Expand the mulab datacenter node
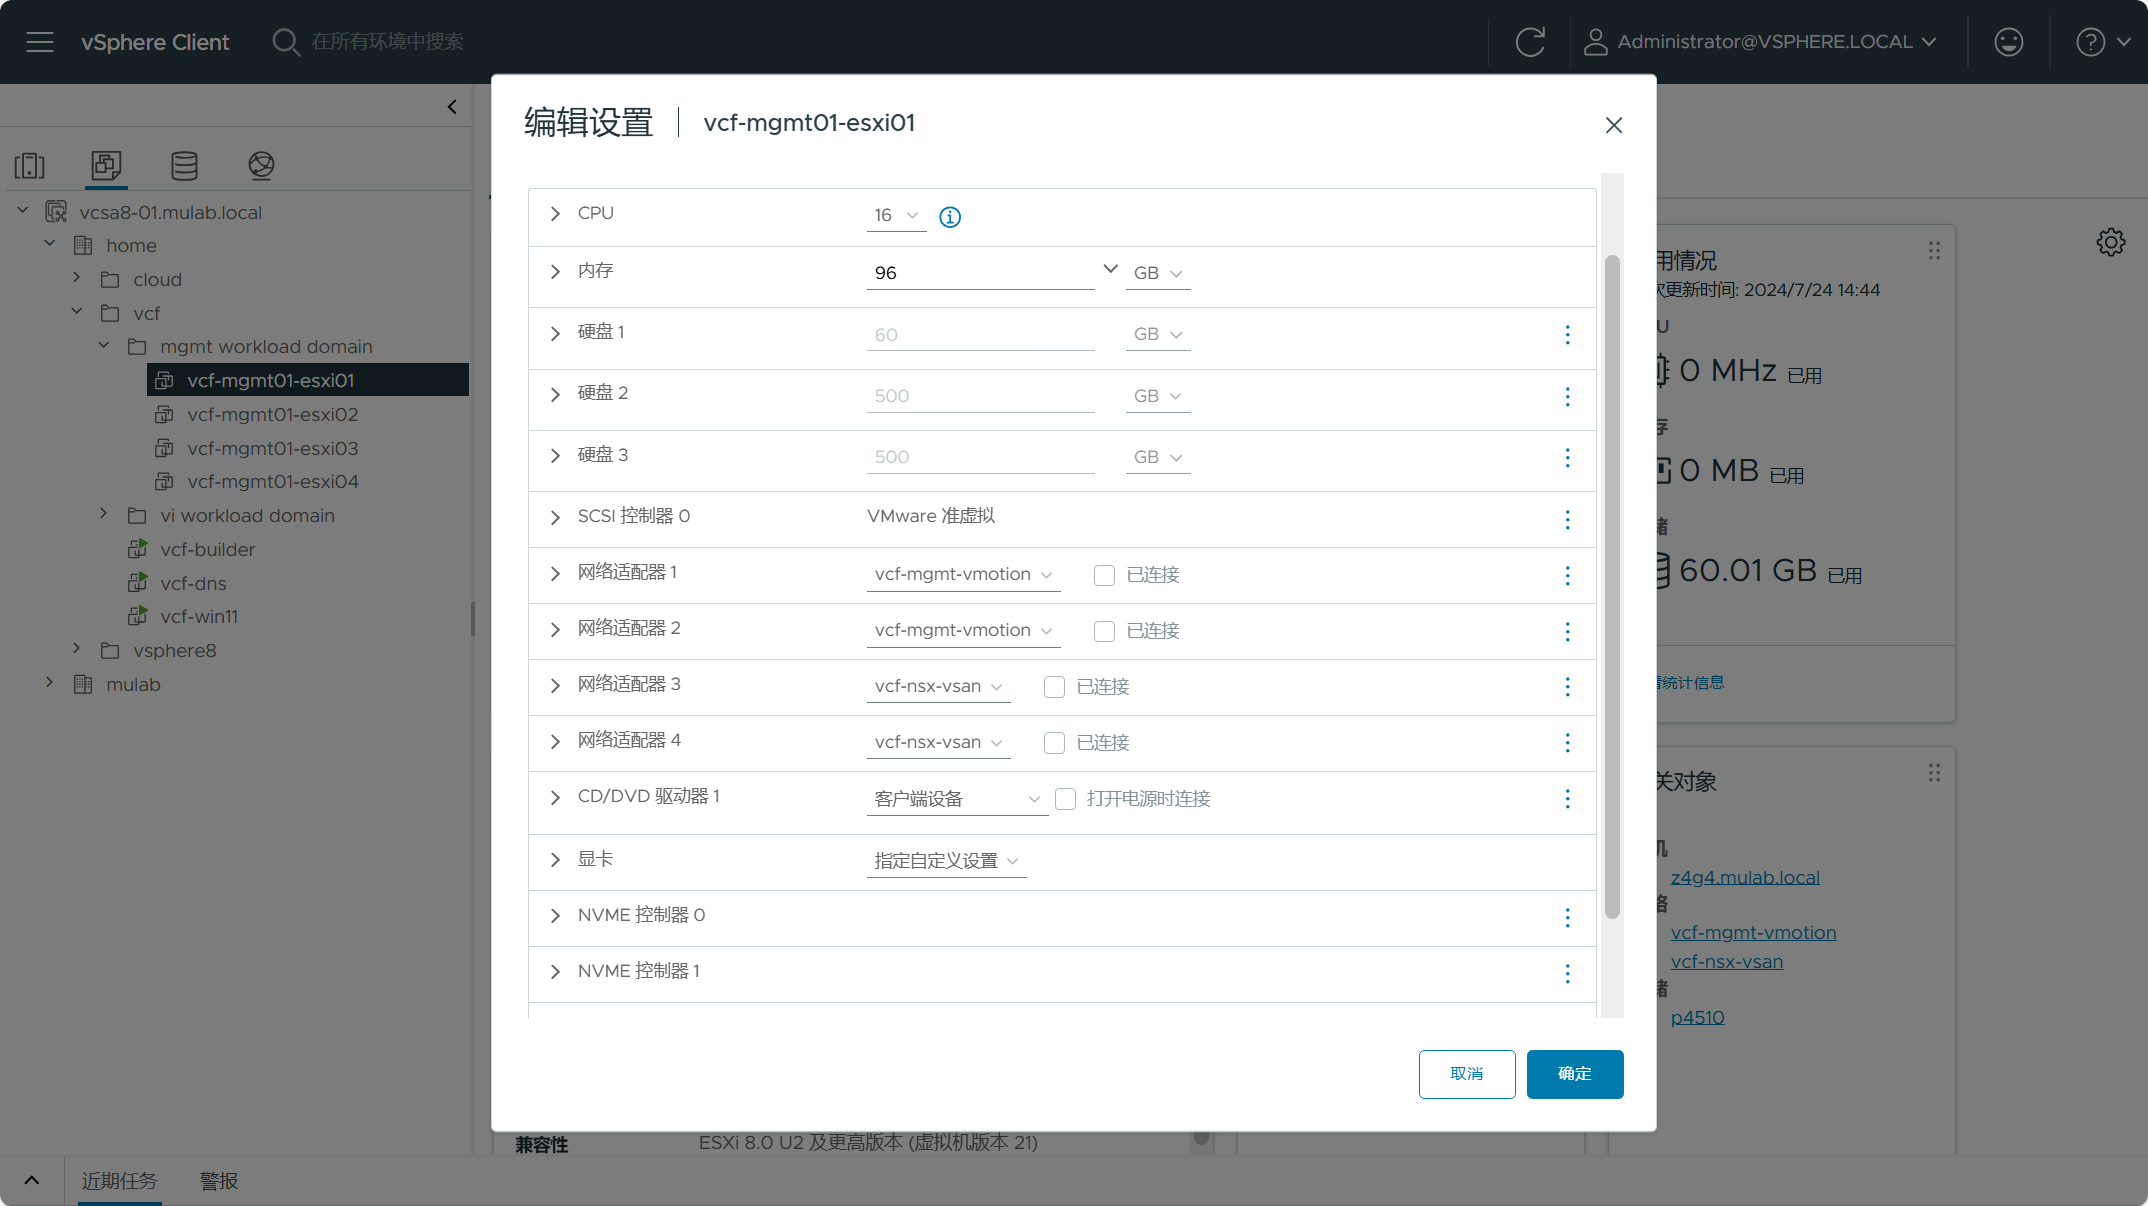 [50, 682]
